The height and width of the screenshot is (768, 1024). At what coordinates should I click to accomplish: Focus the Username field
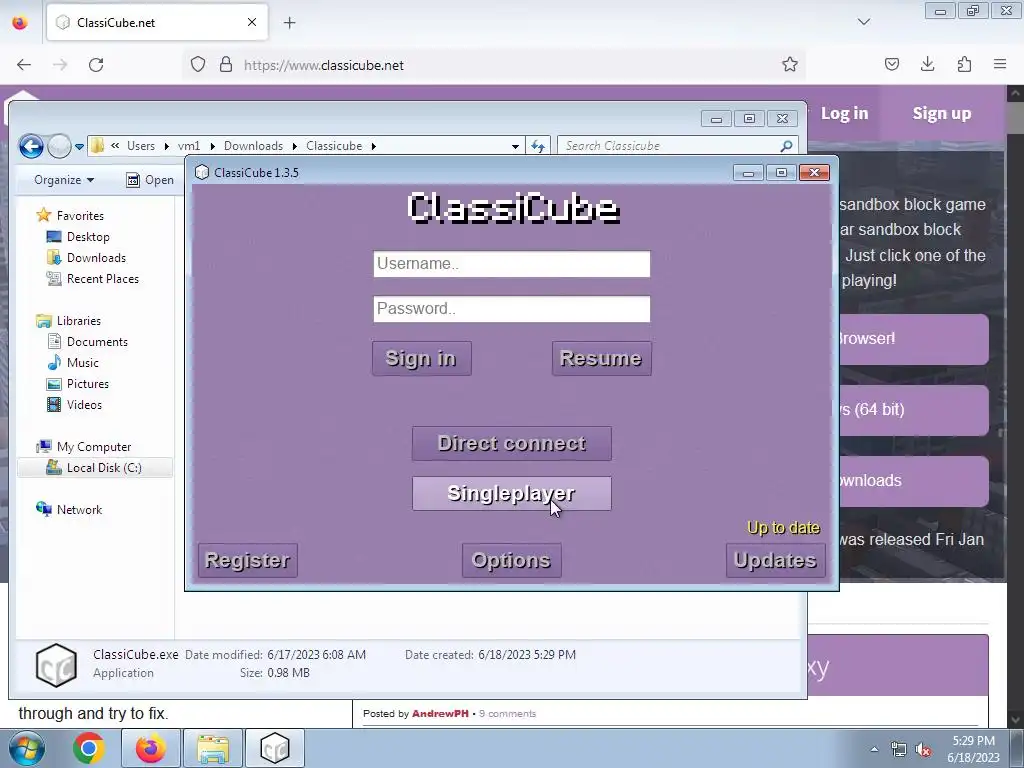pyautogui.click(x=511, y=264)
